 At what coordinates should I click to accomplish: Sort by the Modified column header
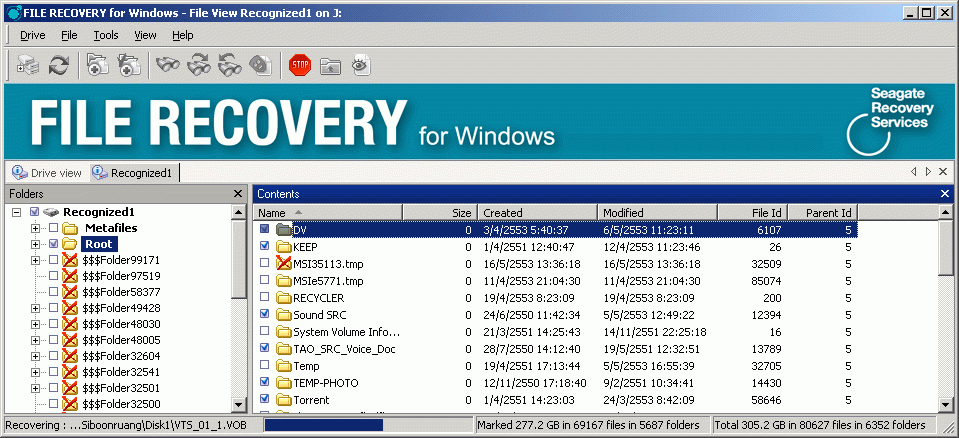point(657,213)
